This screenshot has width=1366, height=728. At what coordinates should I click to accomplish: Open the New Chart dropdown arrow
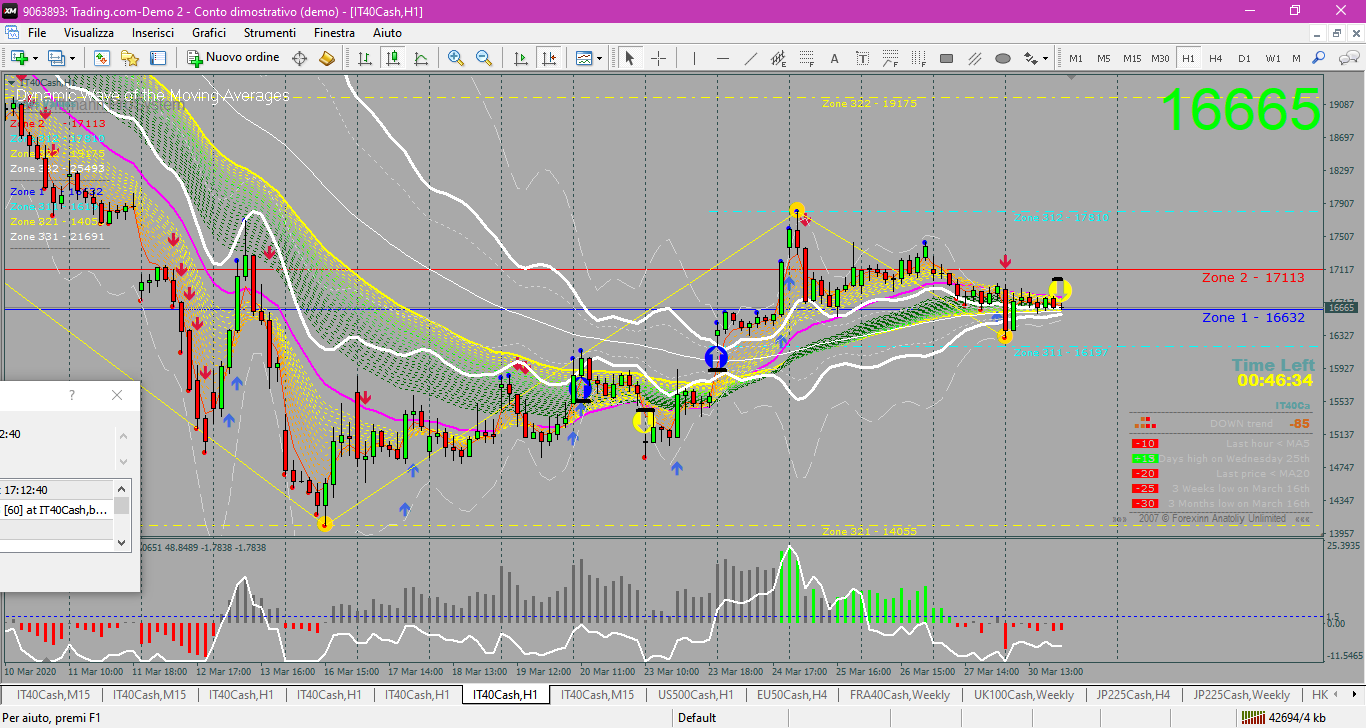point(35,58)
